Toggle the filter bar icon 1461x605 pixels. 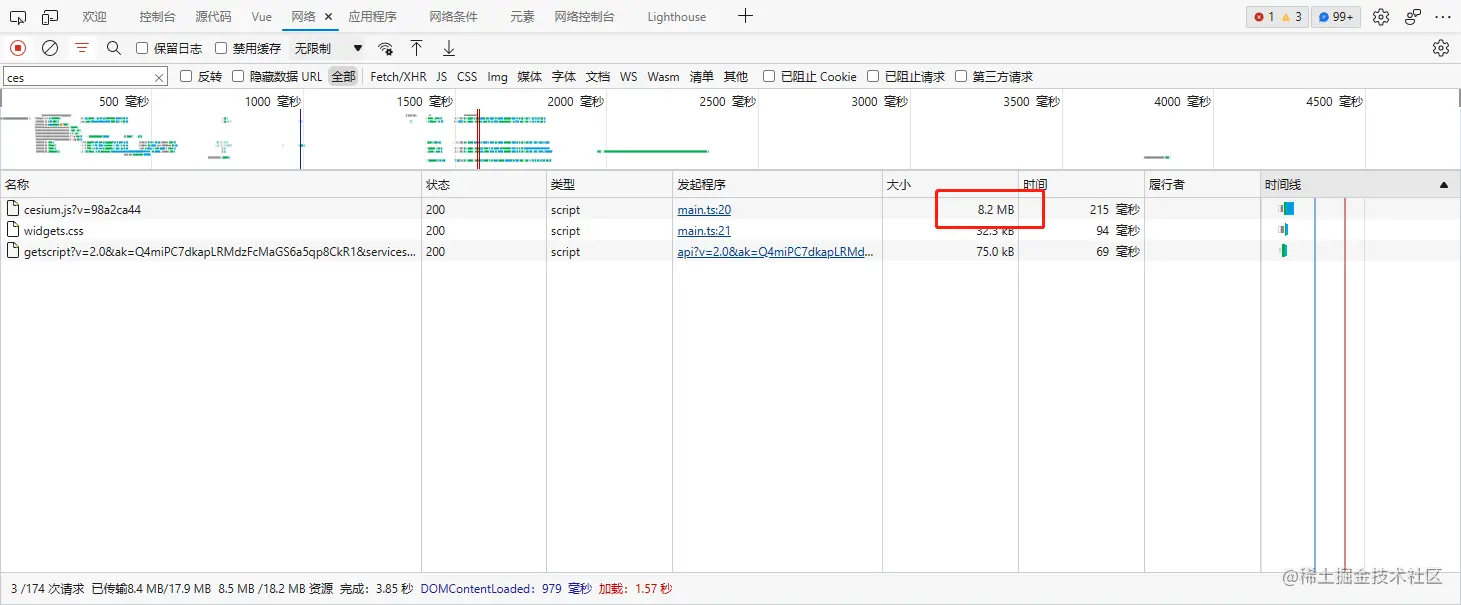[82, 48]
